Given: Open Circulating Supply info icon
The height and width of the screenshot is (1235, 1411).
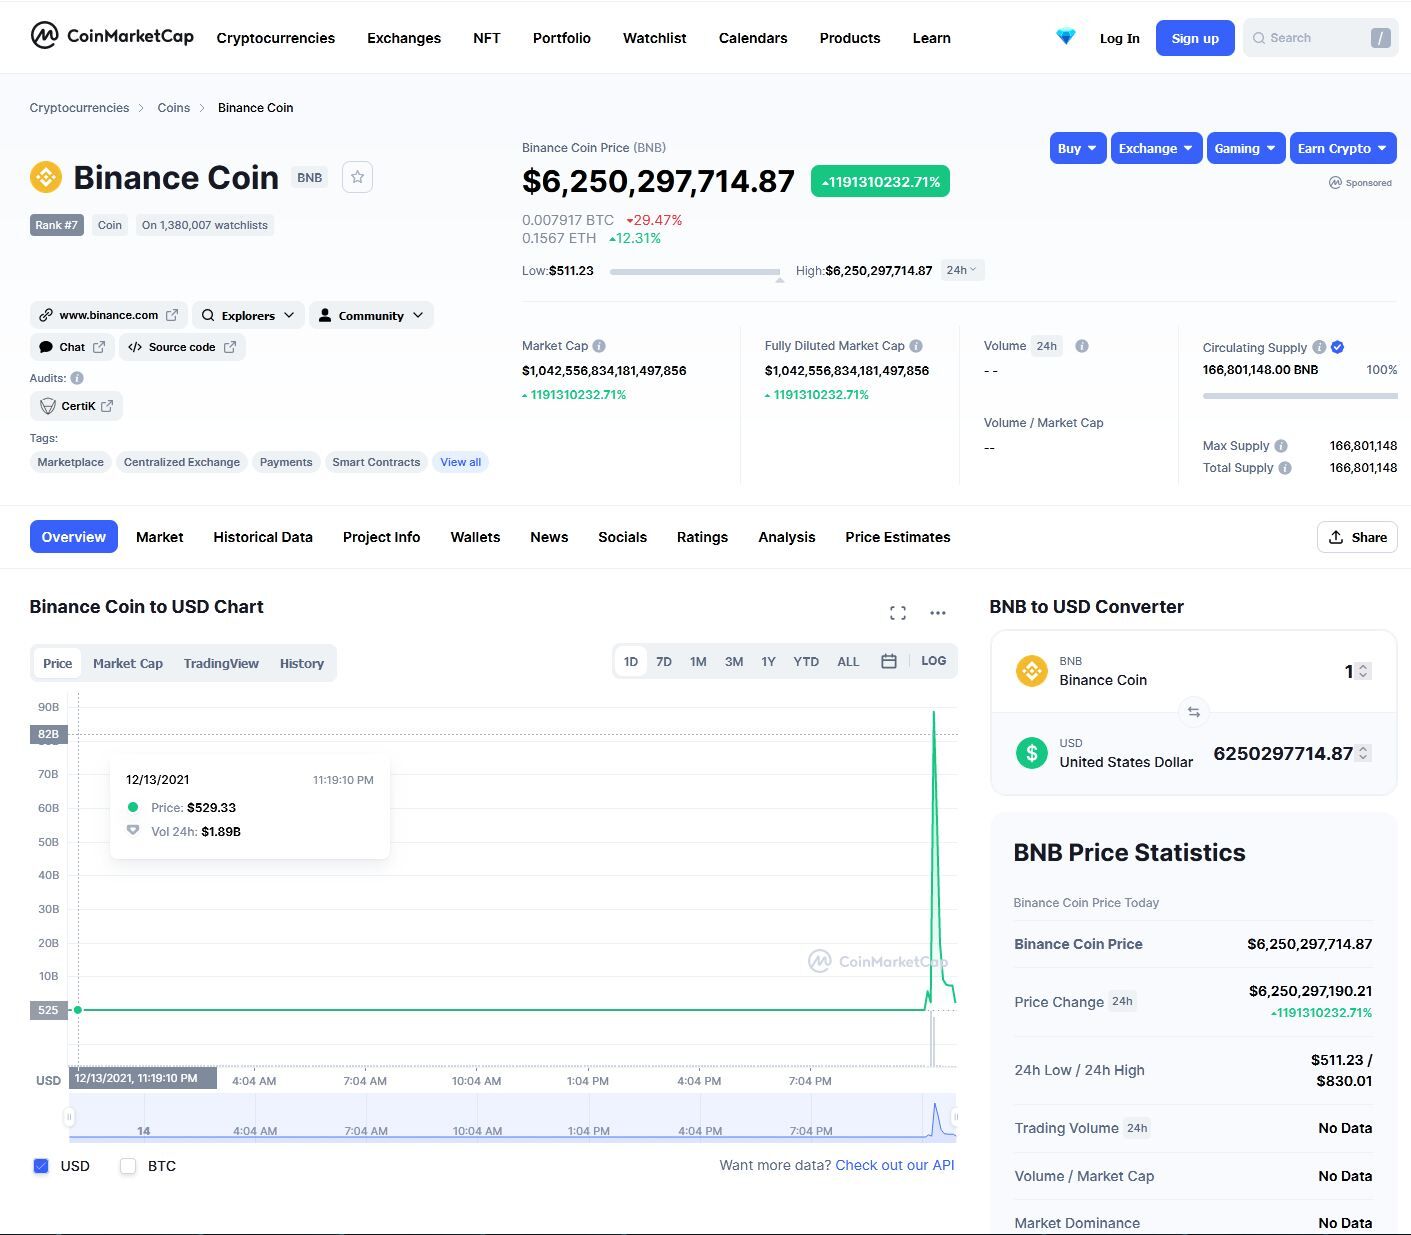Looking at the screenshot, I should (x=1319, y=347).
